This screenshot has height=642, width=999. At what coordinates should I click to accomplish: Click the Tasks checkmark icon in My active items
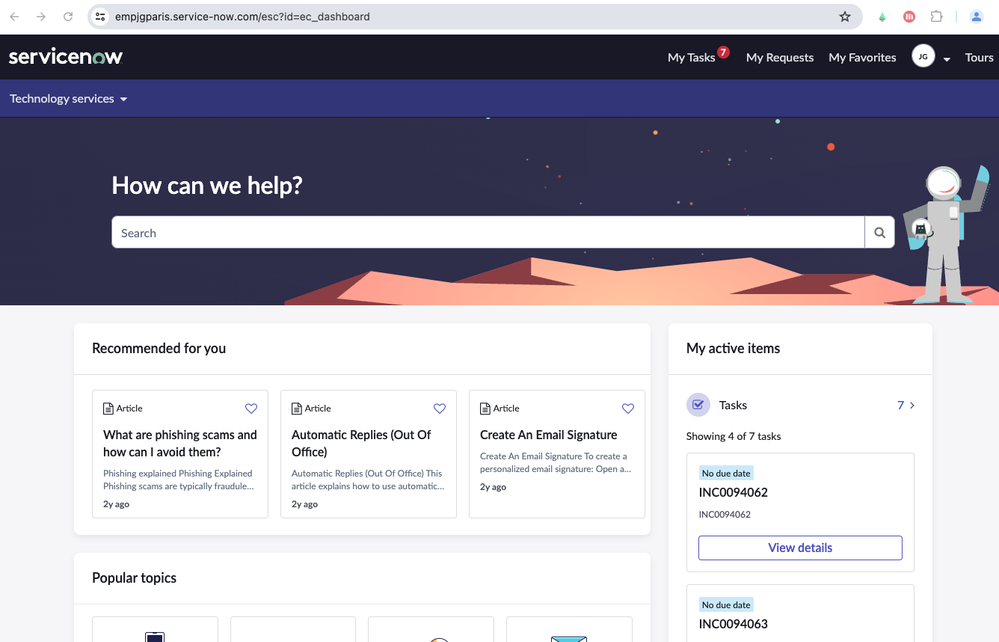(698, 404)
